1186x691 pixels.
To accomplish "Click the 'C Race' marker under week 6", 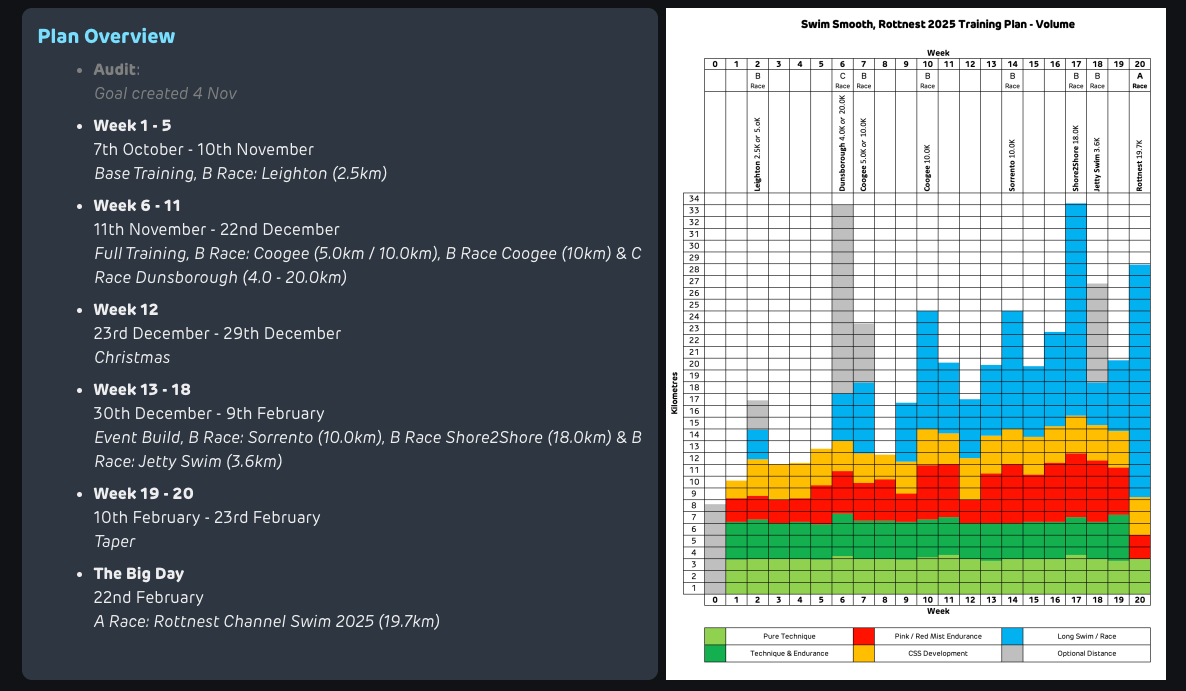I will pos(843,81).
